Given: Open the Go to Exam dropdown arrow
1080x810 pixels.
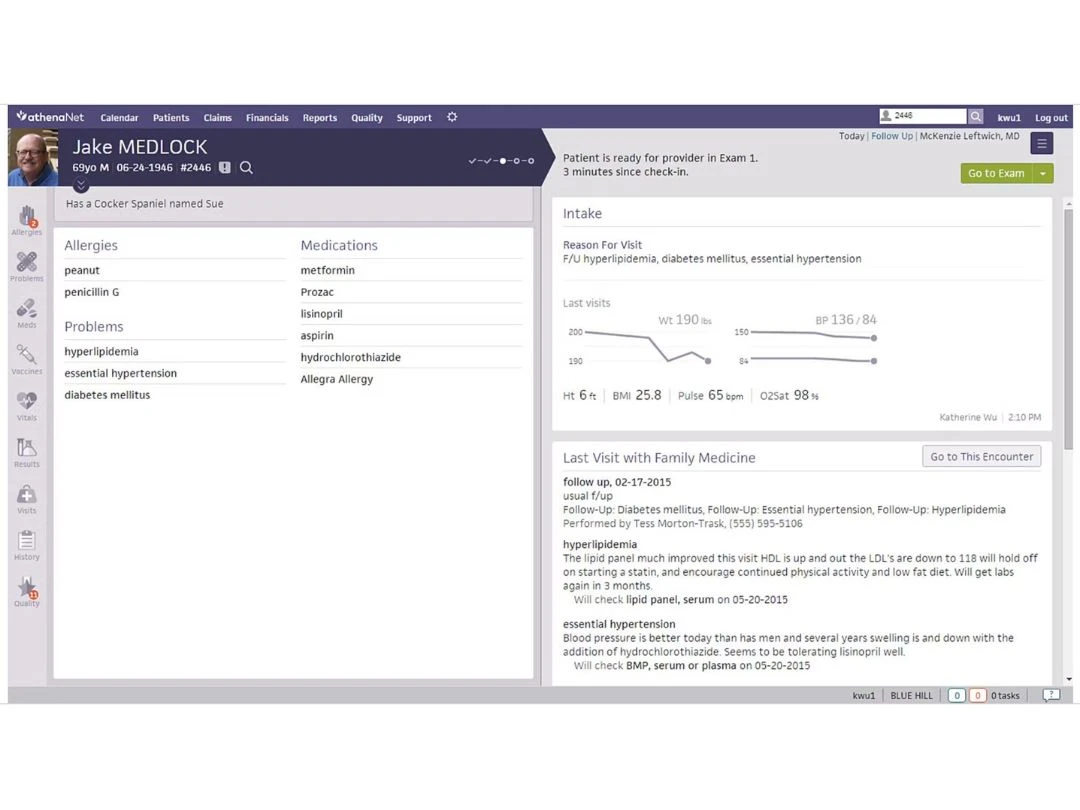Looking at the screenshot, I should (x=1043, y=174).
